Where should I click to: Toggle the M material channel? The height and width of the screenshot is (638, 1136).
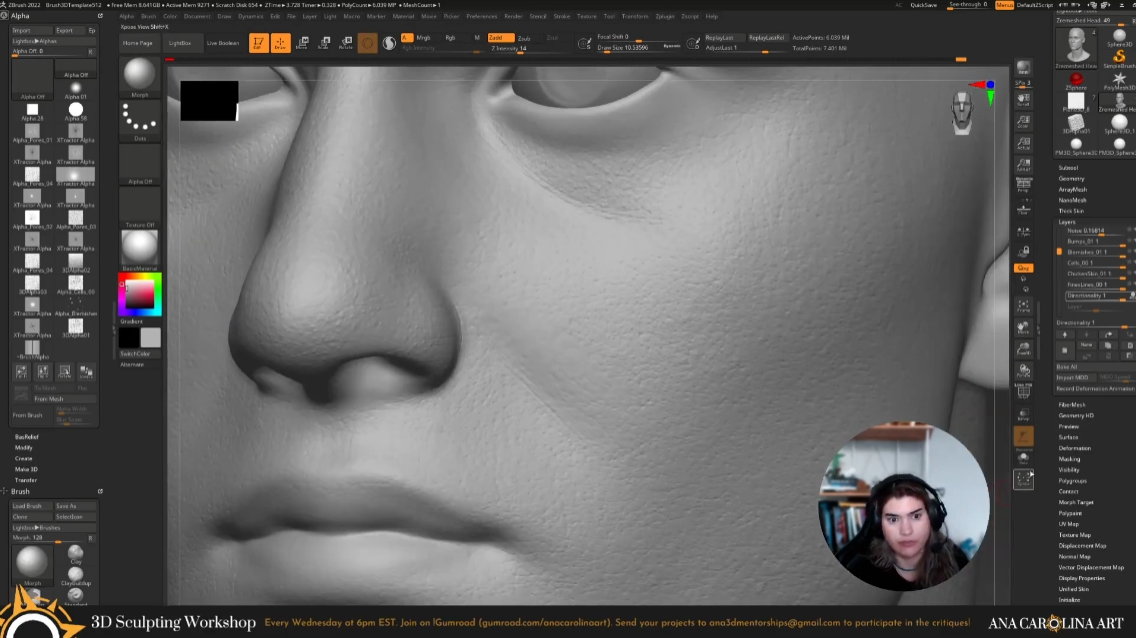[477, 38]
